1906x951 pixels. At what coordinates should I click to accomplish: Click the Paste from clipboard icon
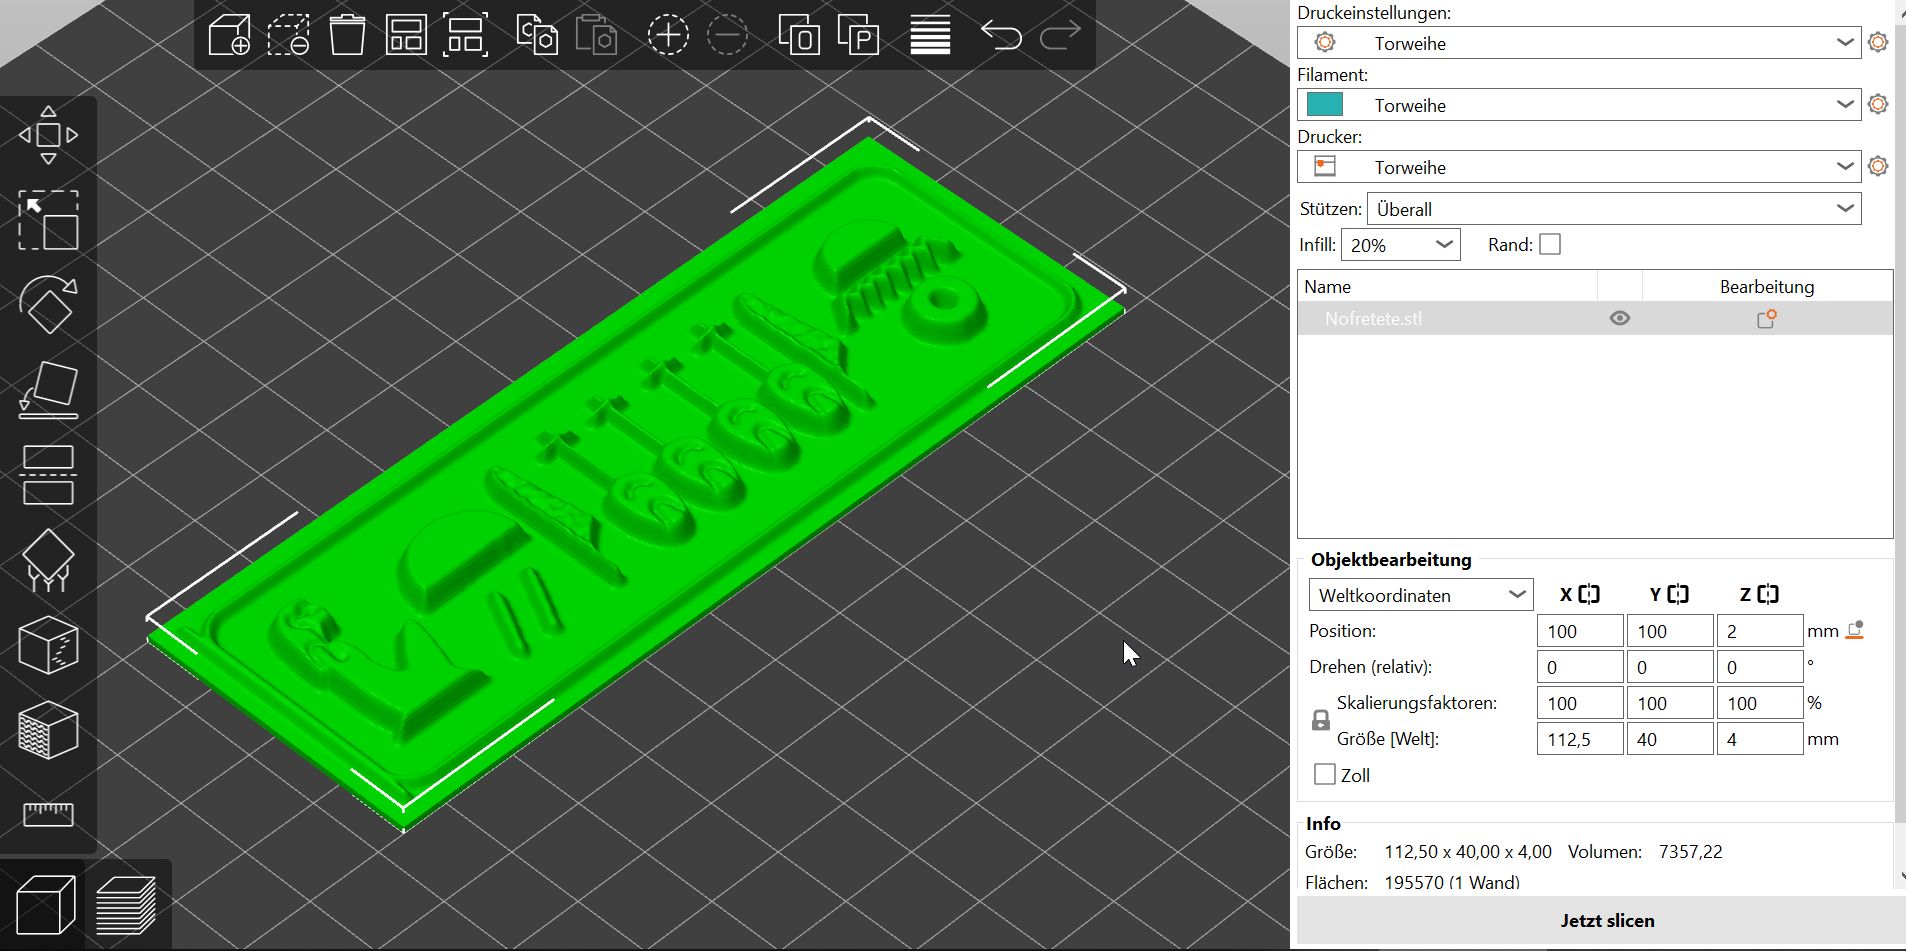(x=596, y=35)
